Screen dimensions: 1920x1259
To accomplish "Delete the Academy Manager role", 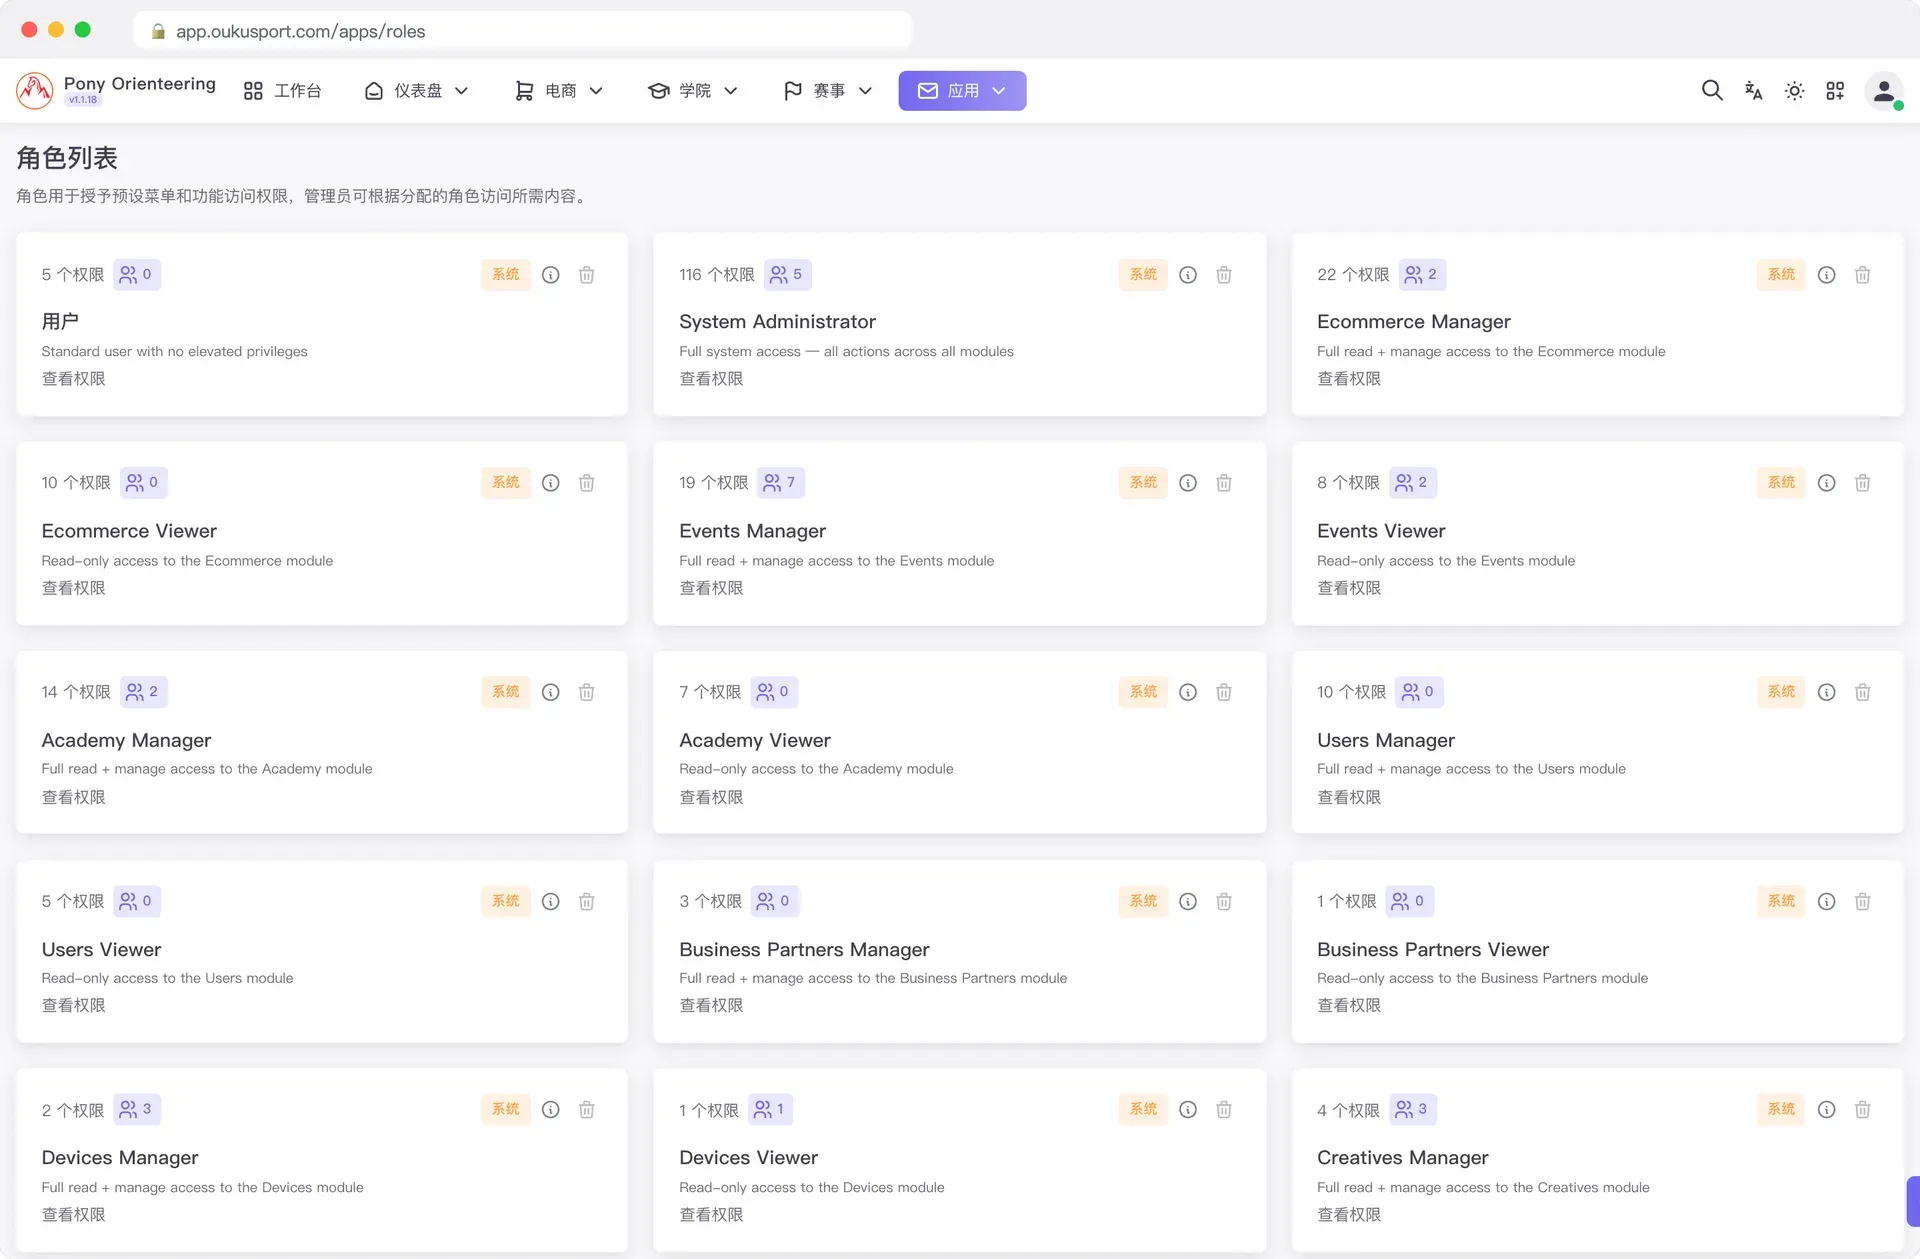I will pos(587,692).
